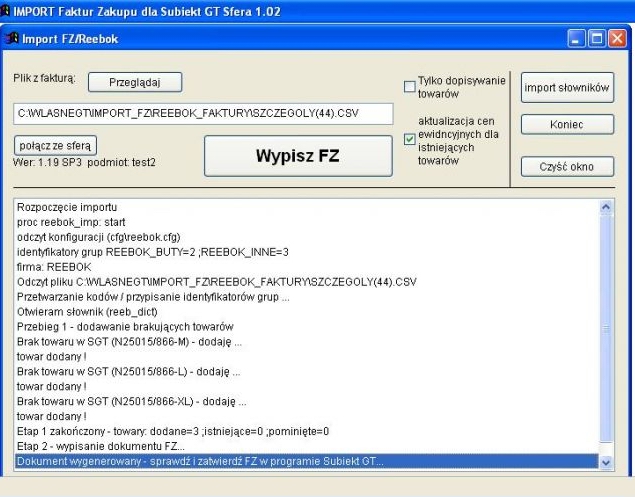
Task: Click the log scrollbar down arrow
Action: [606, 462]
